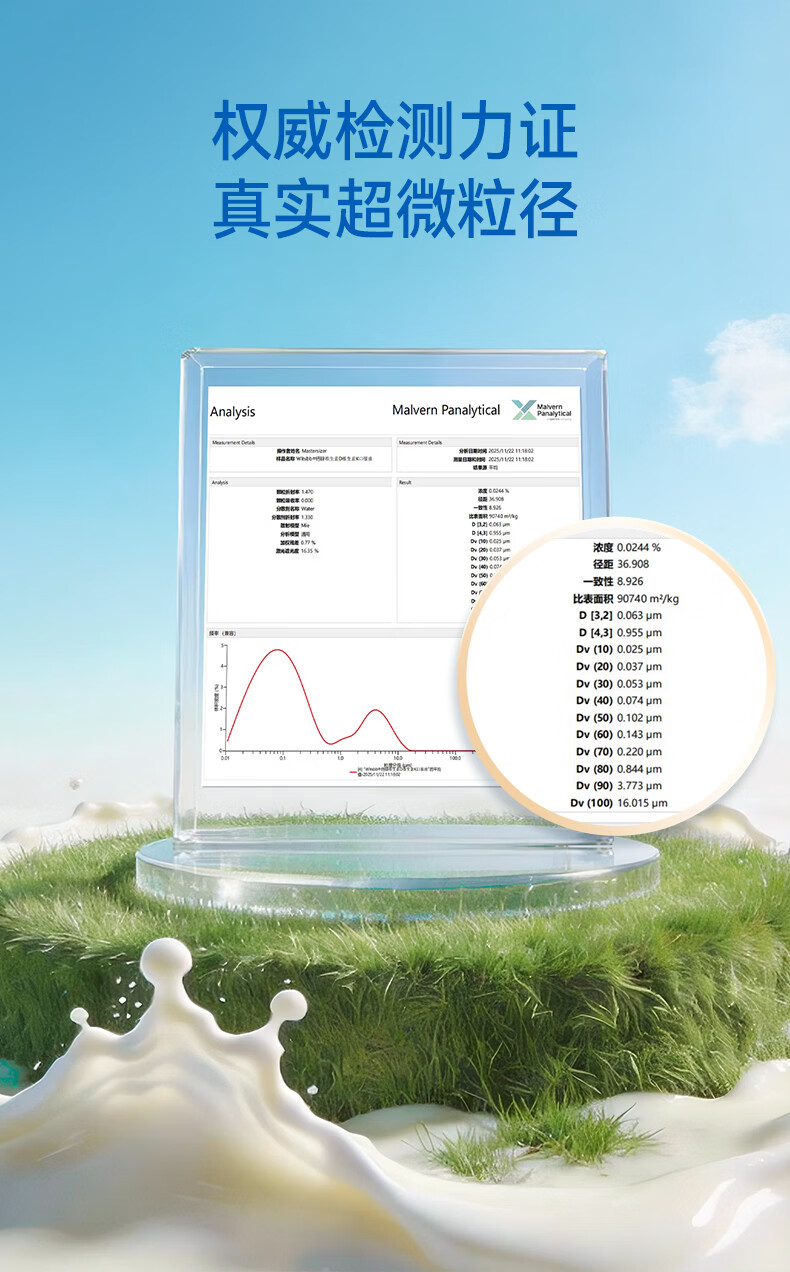
Task: Click the Water dispersant name value
Action: point(307,508)
